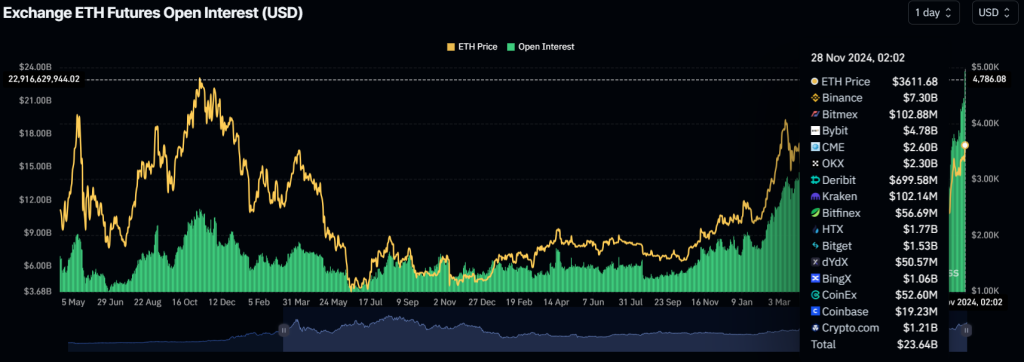
Task: Click the Kraken exchange icon
Action: point(814,196)
